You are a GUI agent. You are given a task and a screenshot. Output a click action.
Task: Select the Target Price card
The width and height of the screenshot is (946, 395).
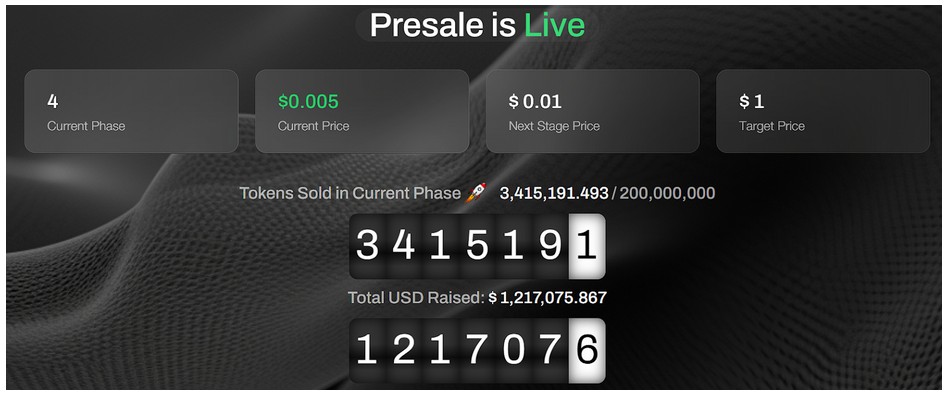coord(823,111)
